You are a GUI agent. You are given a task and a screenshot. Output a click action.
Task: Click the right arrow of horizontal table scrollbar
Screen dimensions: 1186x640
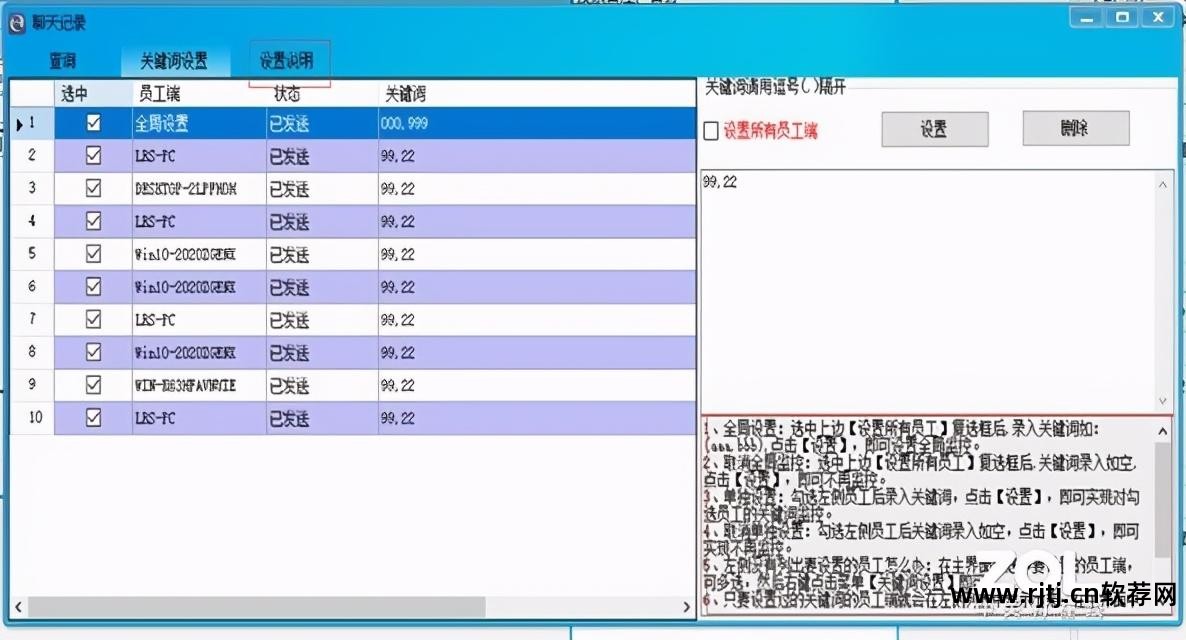pyautogui.click(x=686, y=607)
